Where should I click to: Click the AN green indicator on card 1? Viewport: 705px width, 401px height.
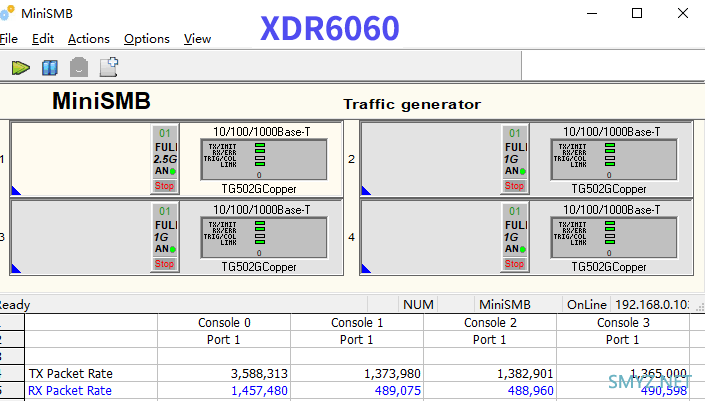pos(173,171)
